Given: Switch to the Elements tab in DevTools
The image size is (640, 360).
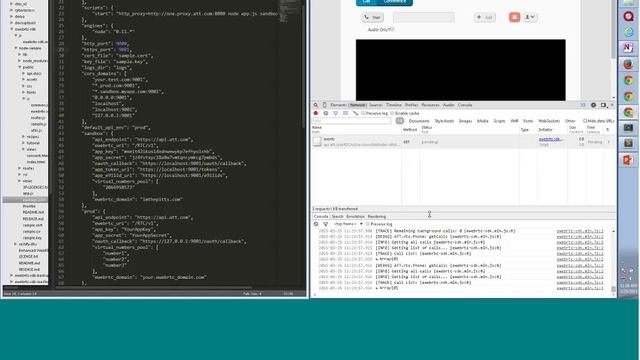Looking at the screenshot, I should click(338, 105).
